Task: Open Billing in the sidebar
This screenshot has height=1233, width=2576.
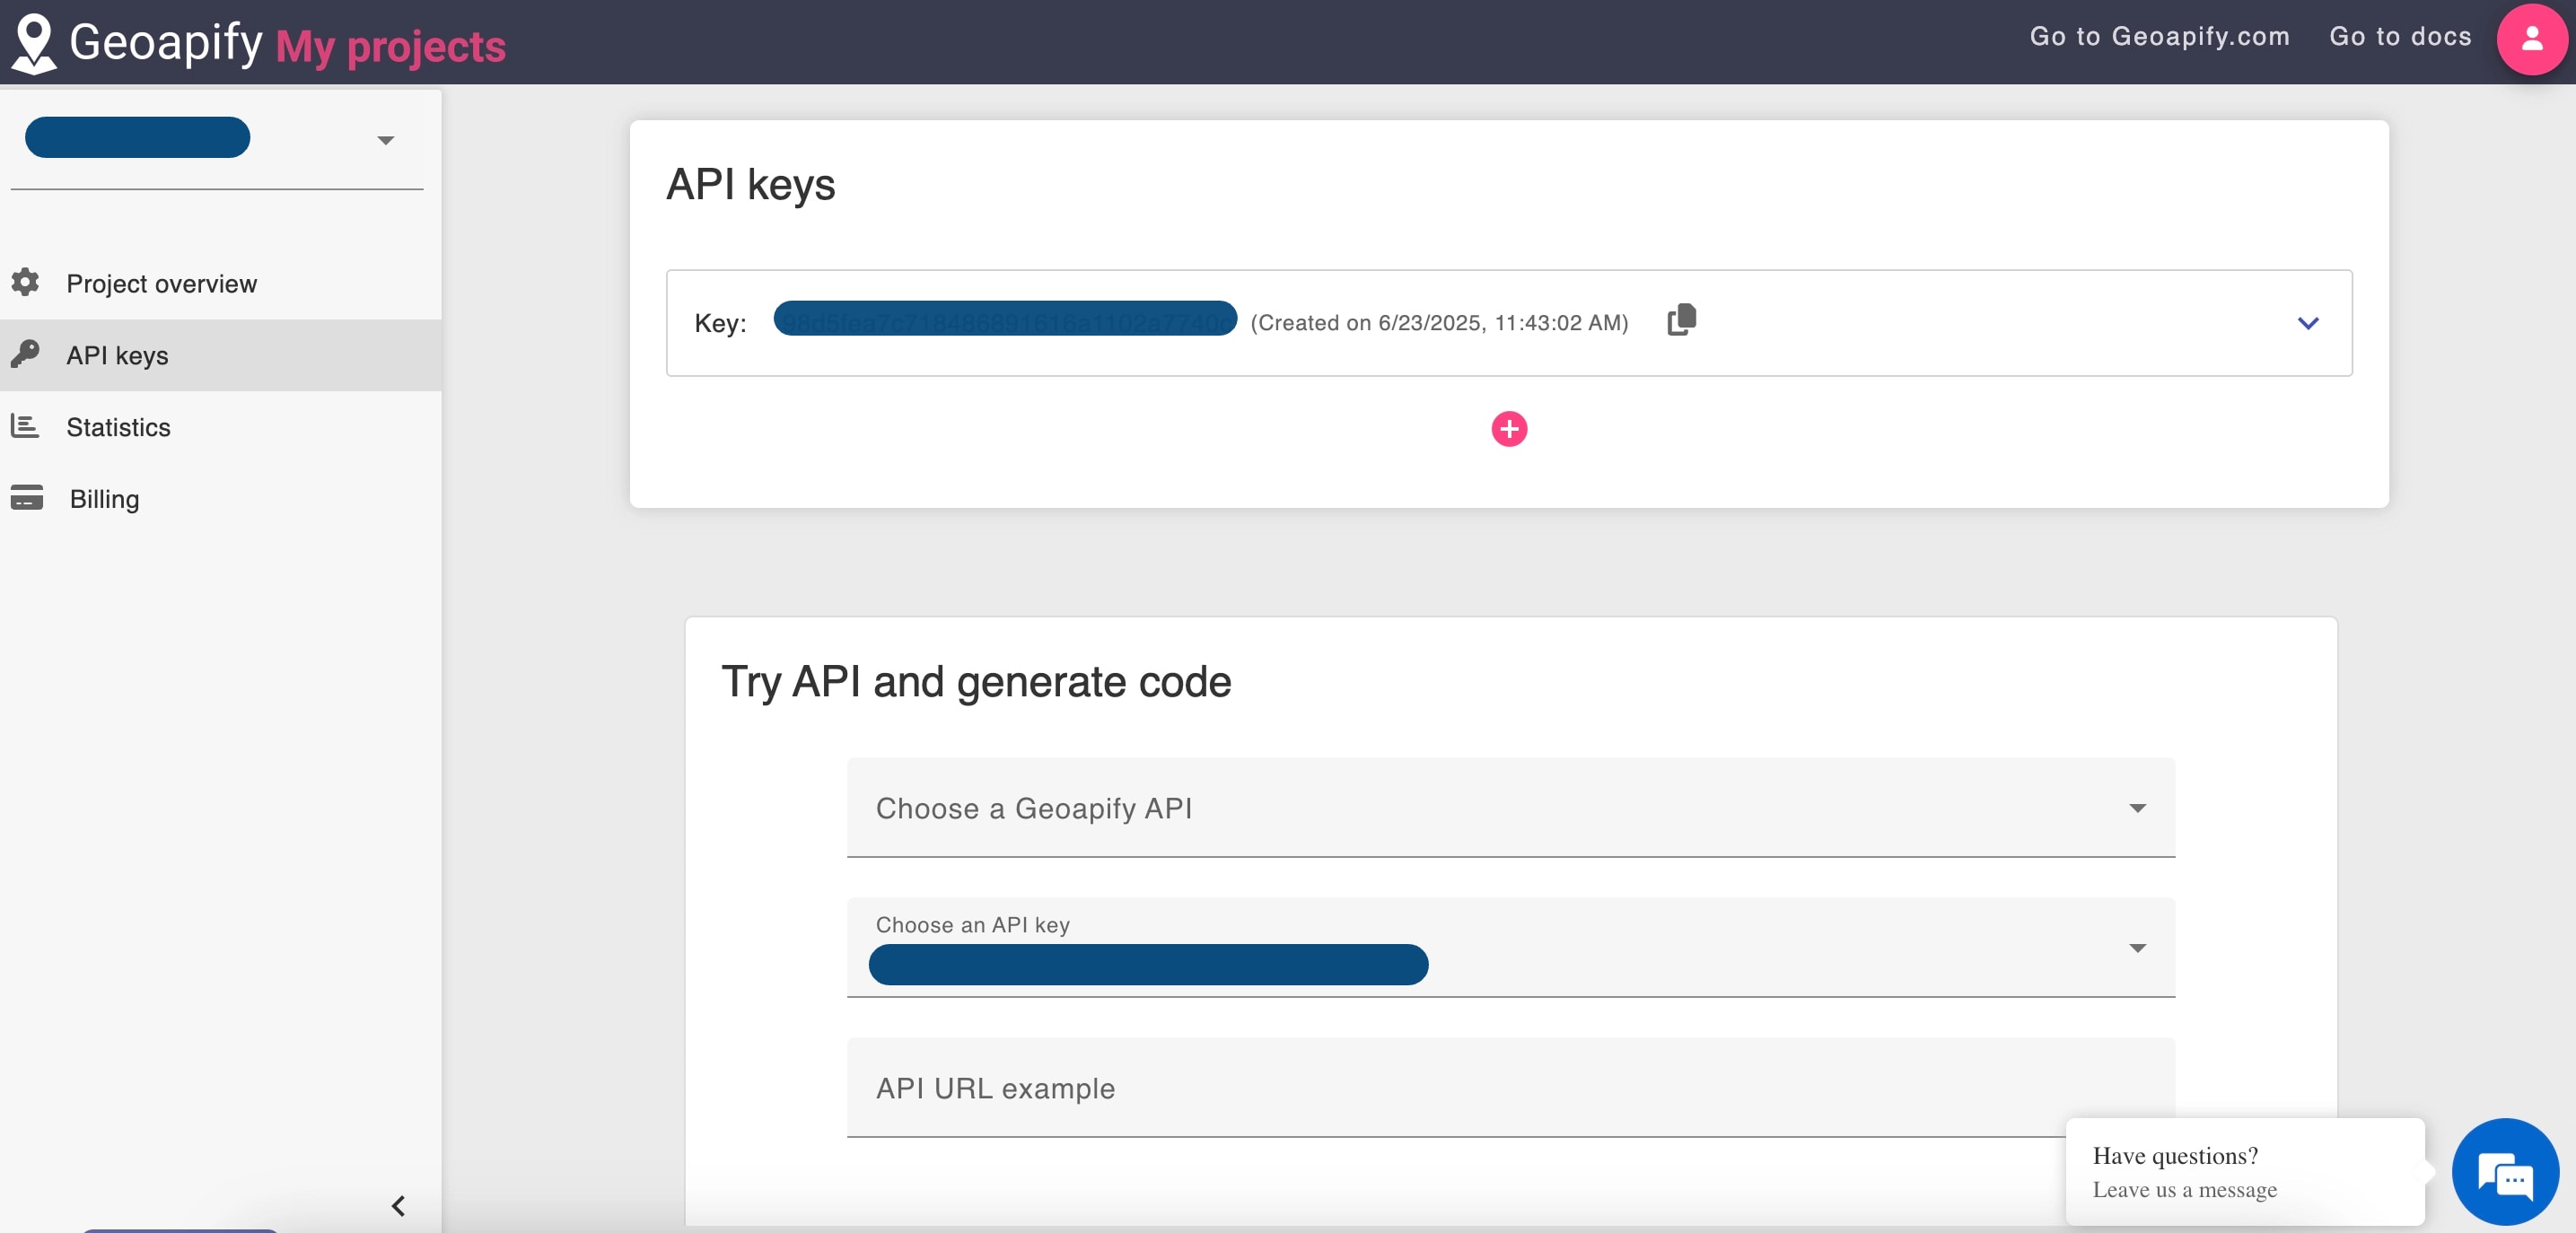Action: point(221,498)
